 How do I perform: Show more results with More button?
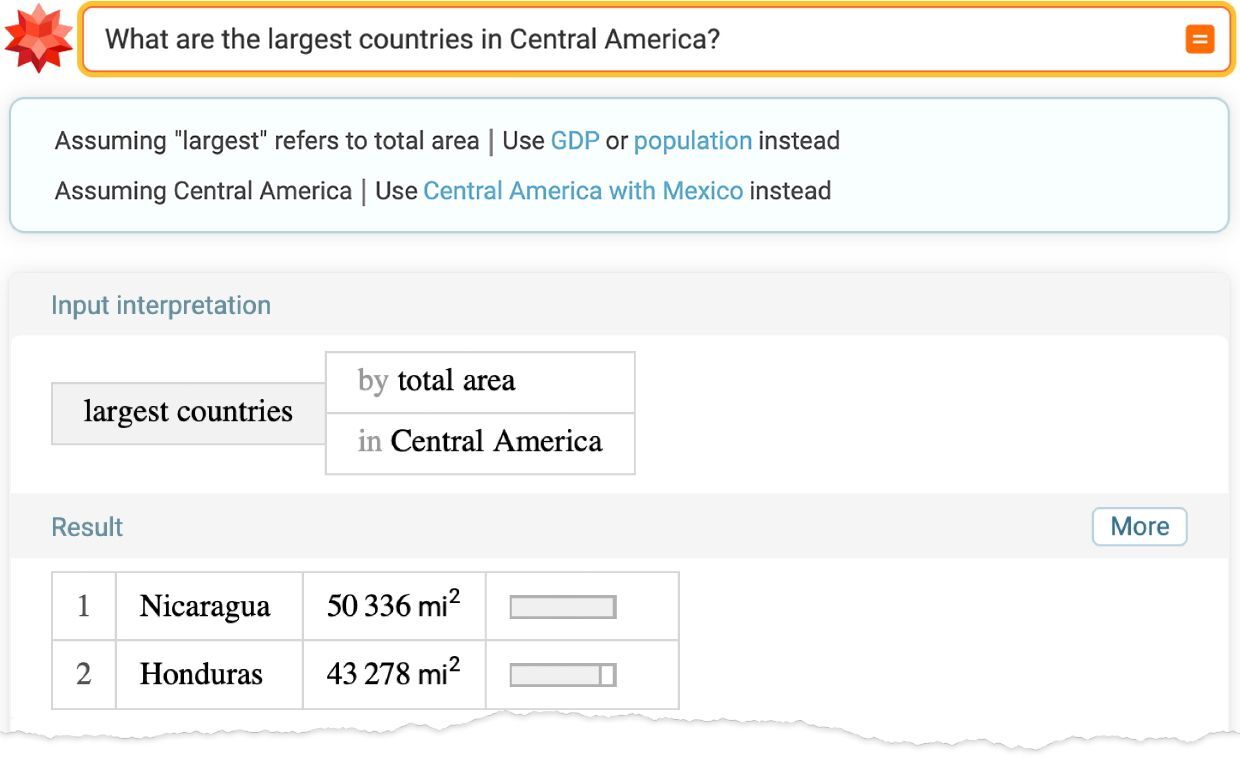pos(1139,527)
